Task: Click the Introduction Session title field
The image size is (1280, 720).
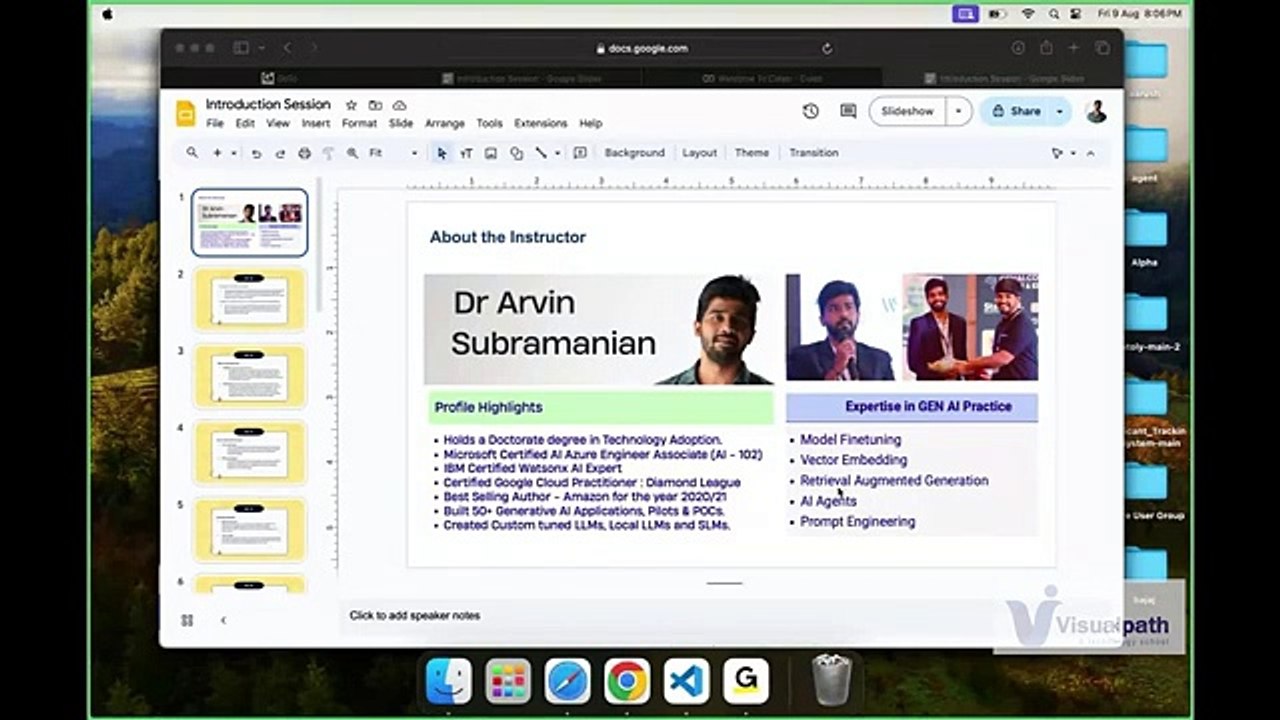Action: coord(268,104)
